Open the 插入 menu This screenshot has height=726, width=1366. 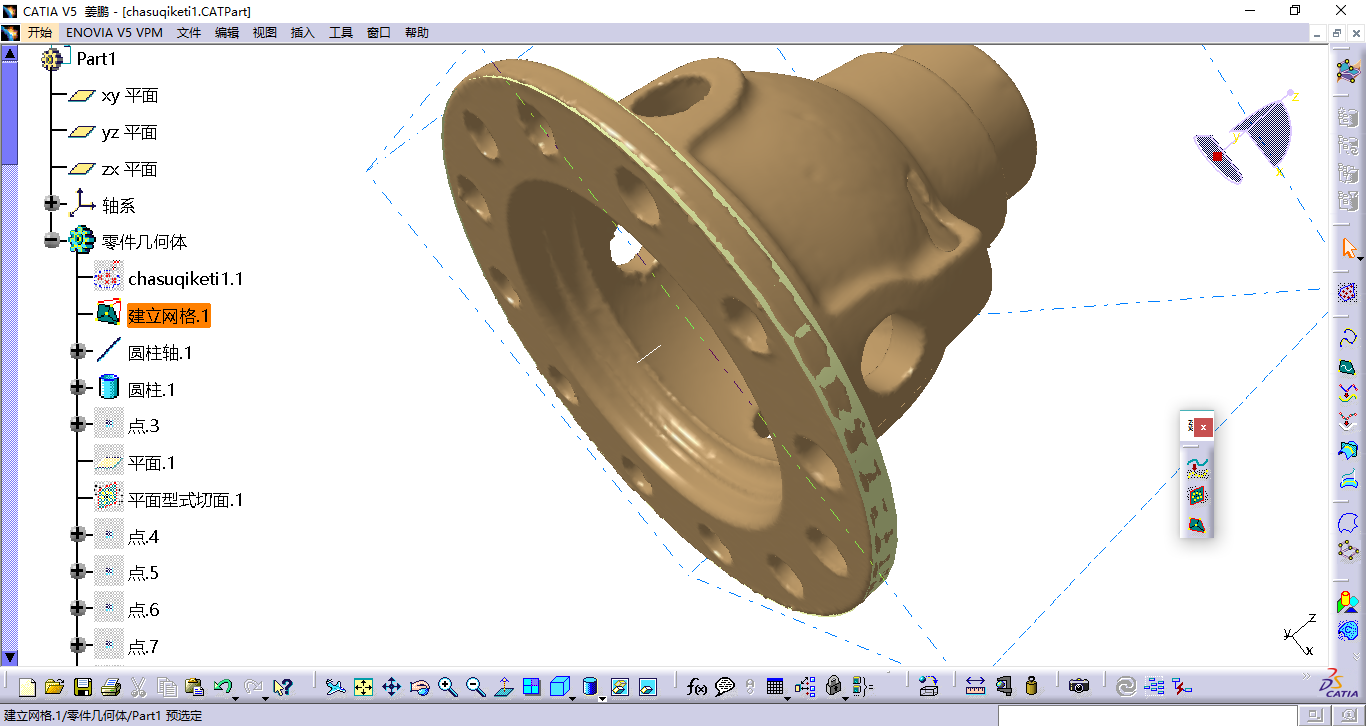[x=302, y=33]
